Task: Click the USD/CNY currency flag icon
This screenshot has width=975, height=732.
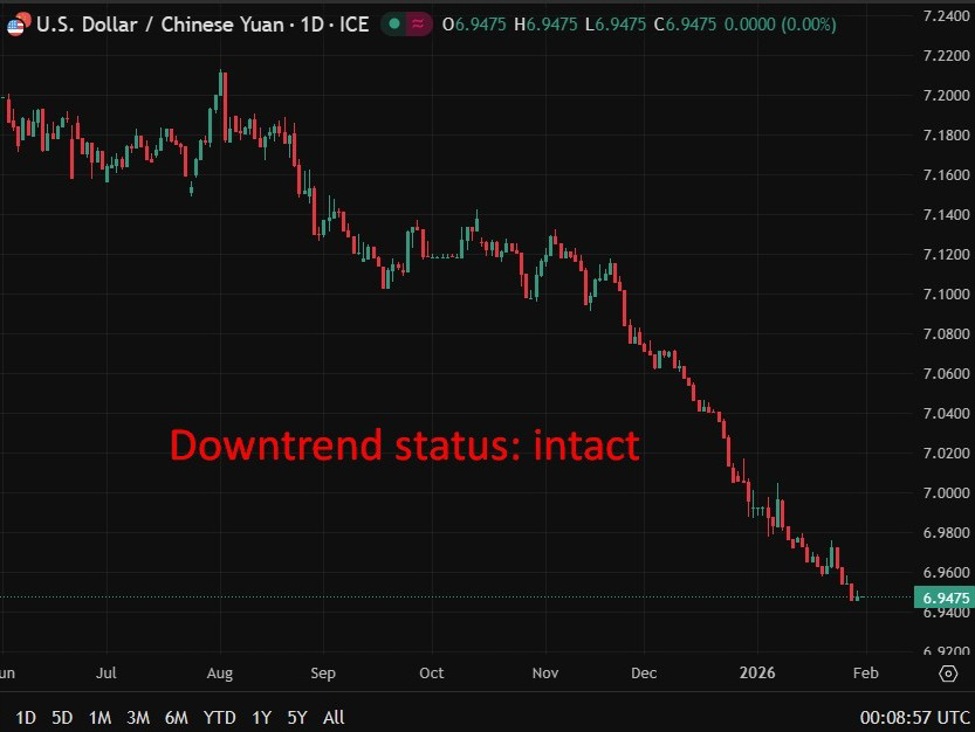Action: (16, 24)
